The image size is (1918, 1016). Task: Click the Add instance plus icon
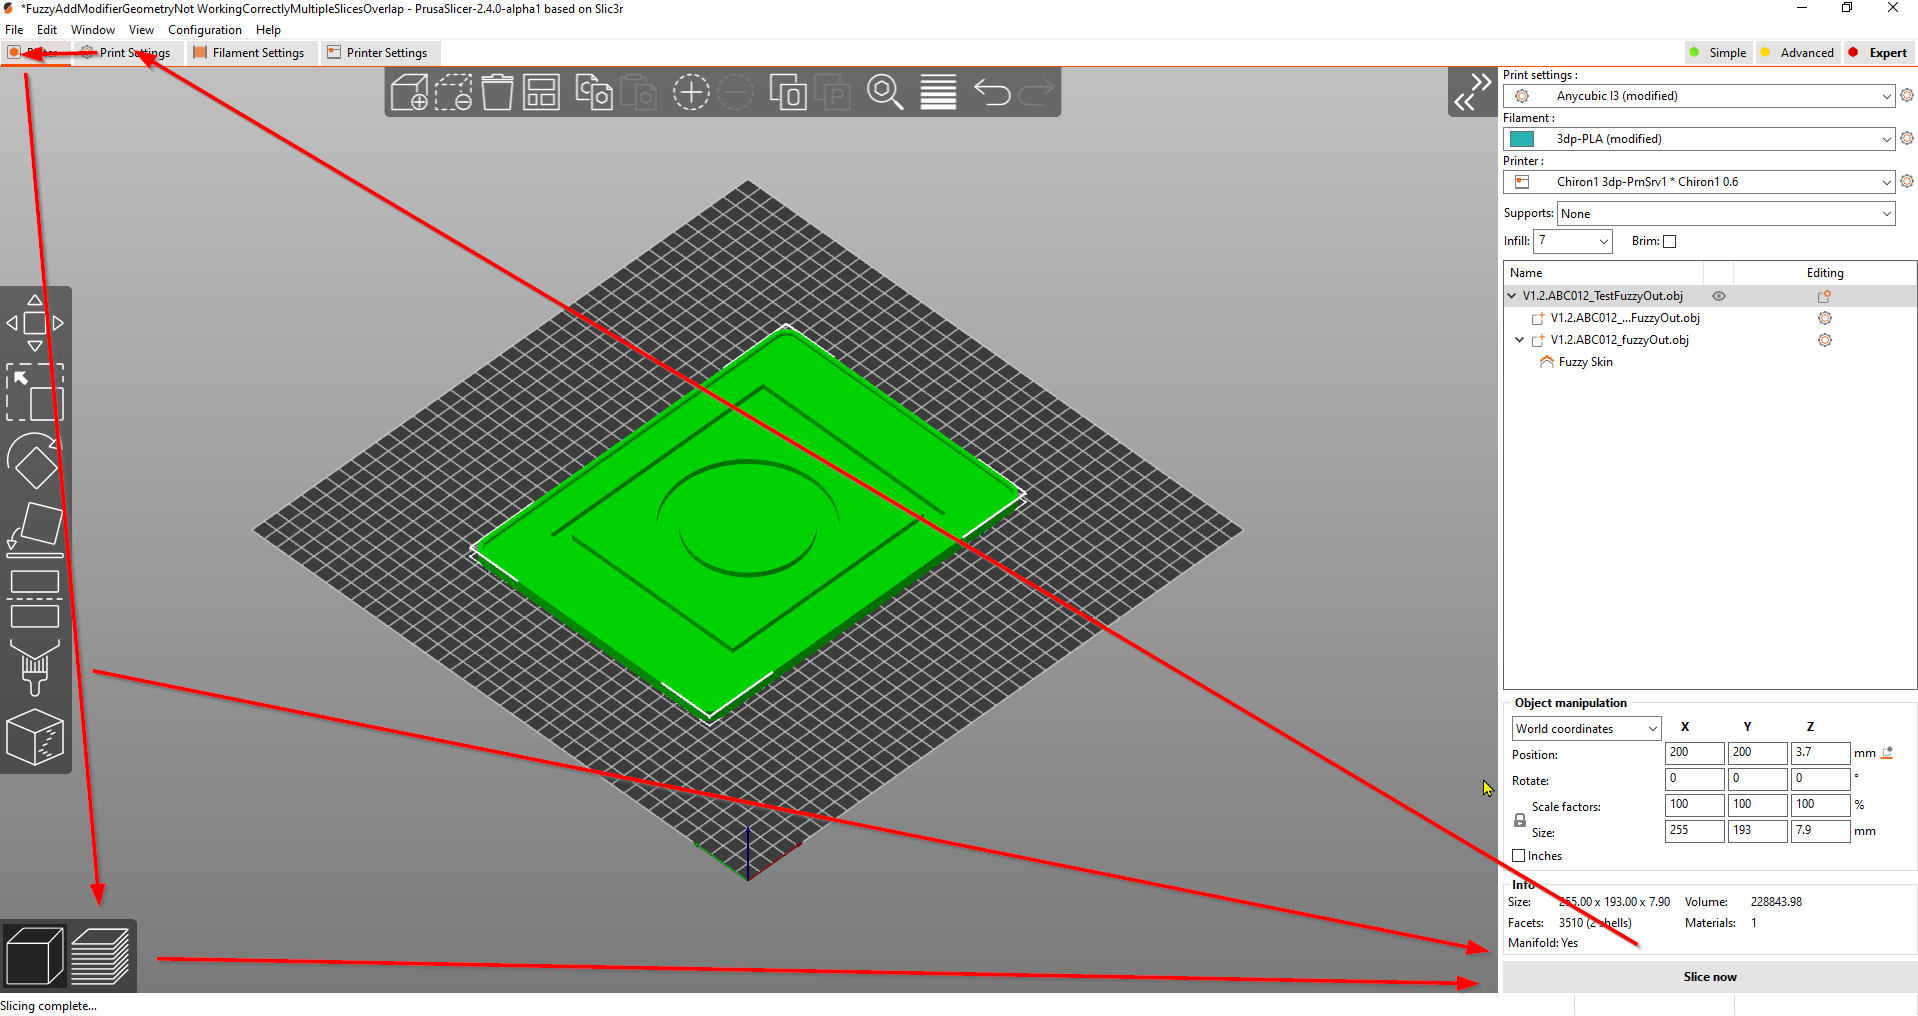[x=690, y=93]
